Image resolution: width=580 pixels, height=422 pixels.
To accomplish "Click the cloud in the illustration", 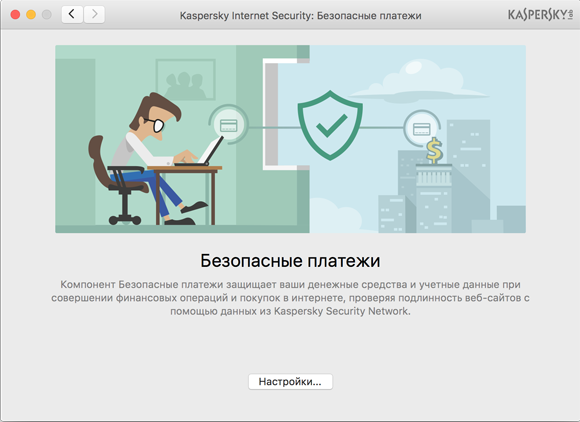I will [420, 83].
